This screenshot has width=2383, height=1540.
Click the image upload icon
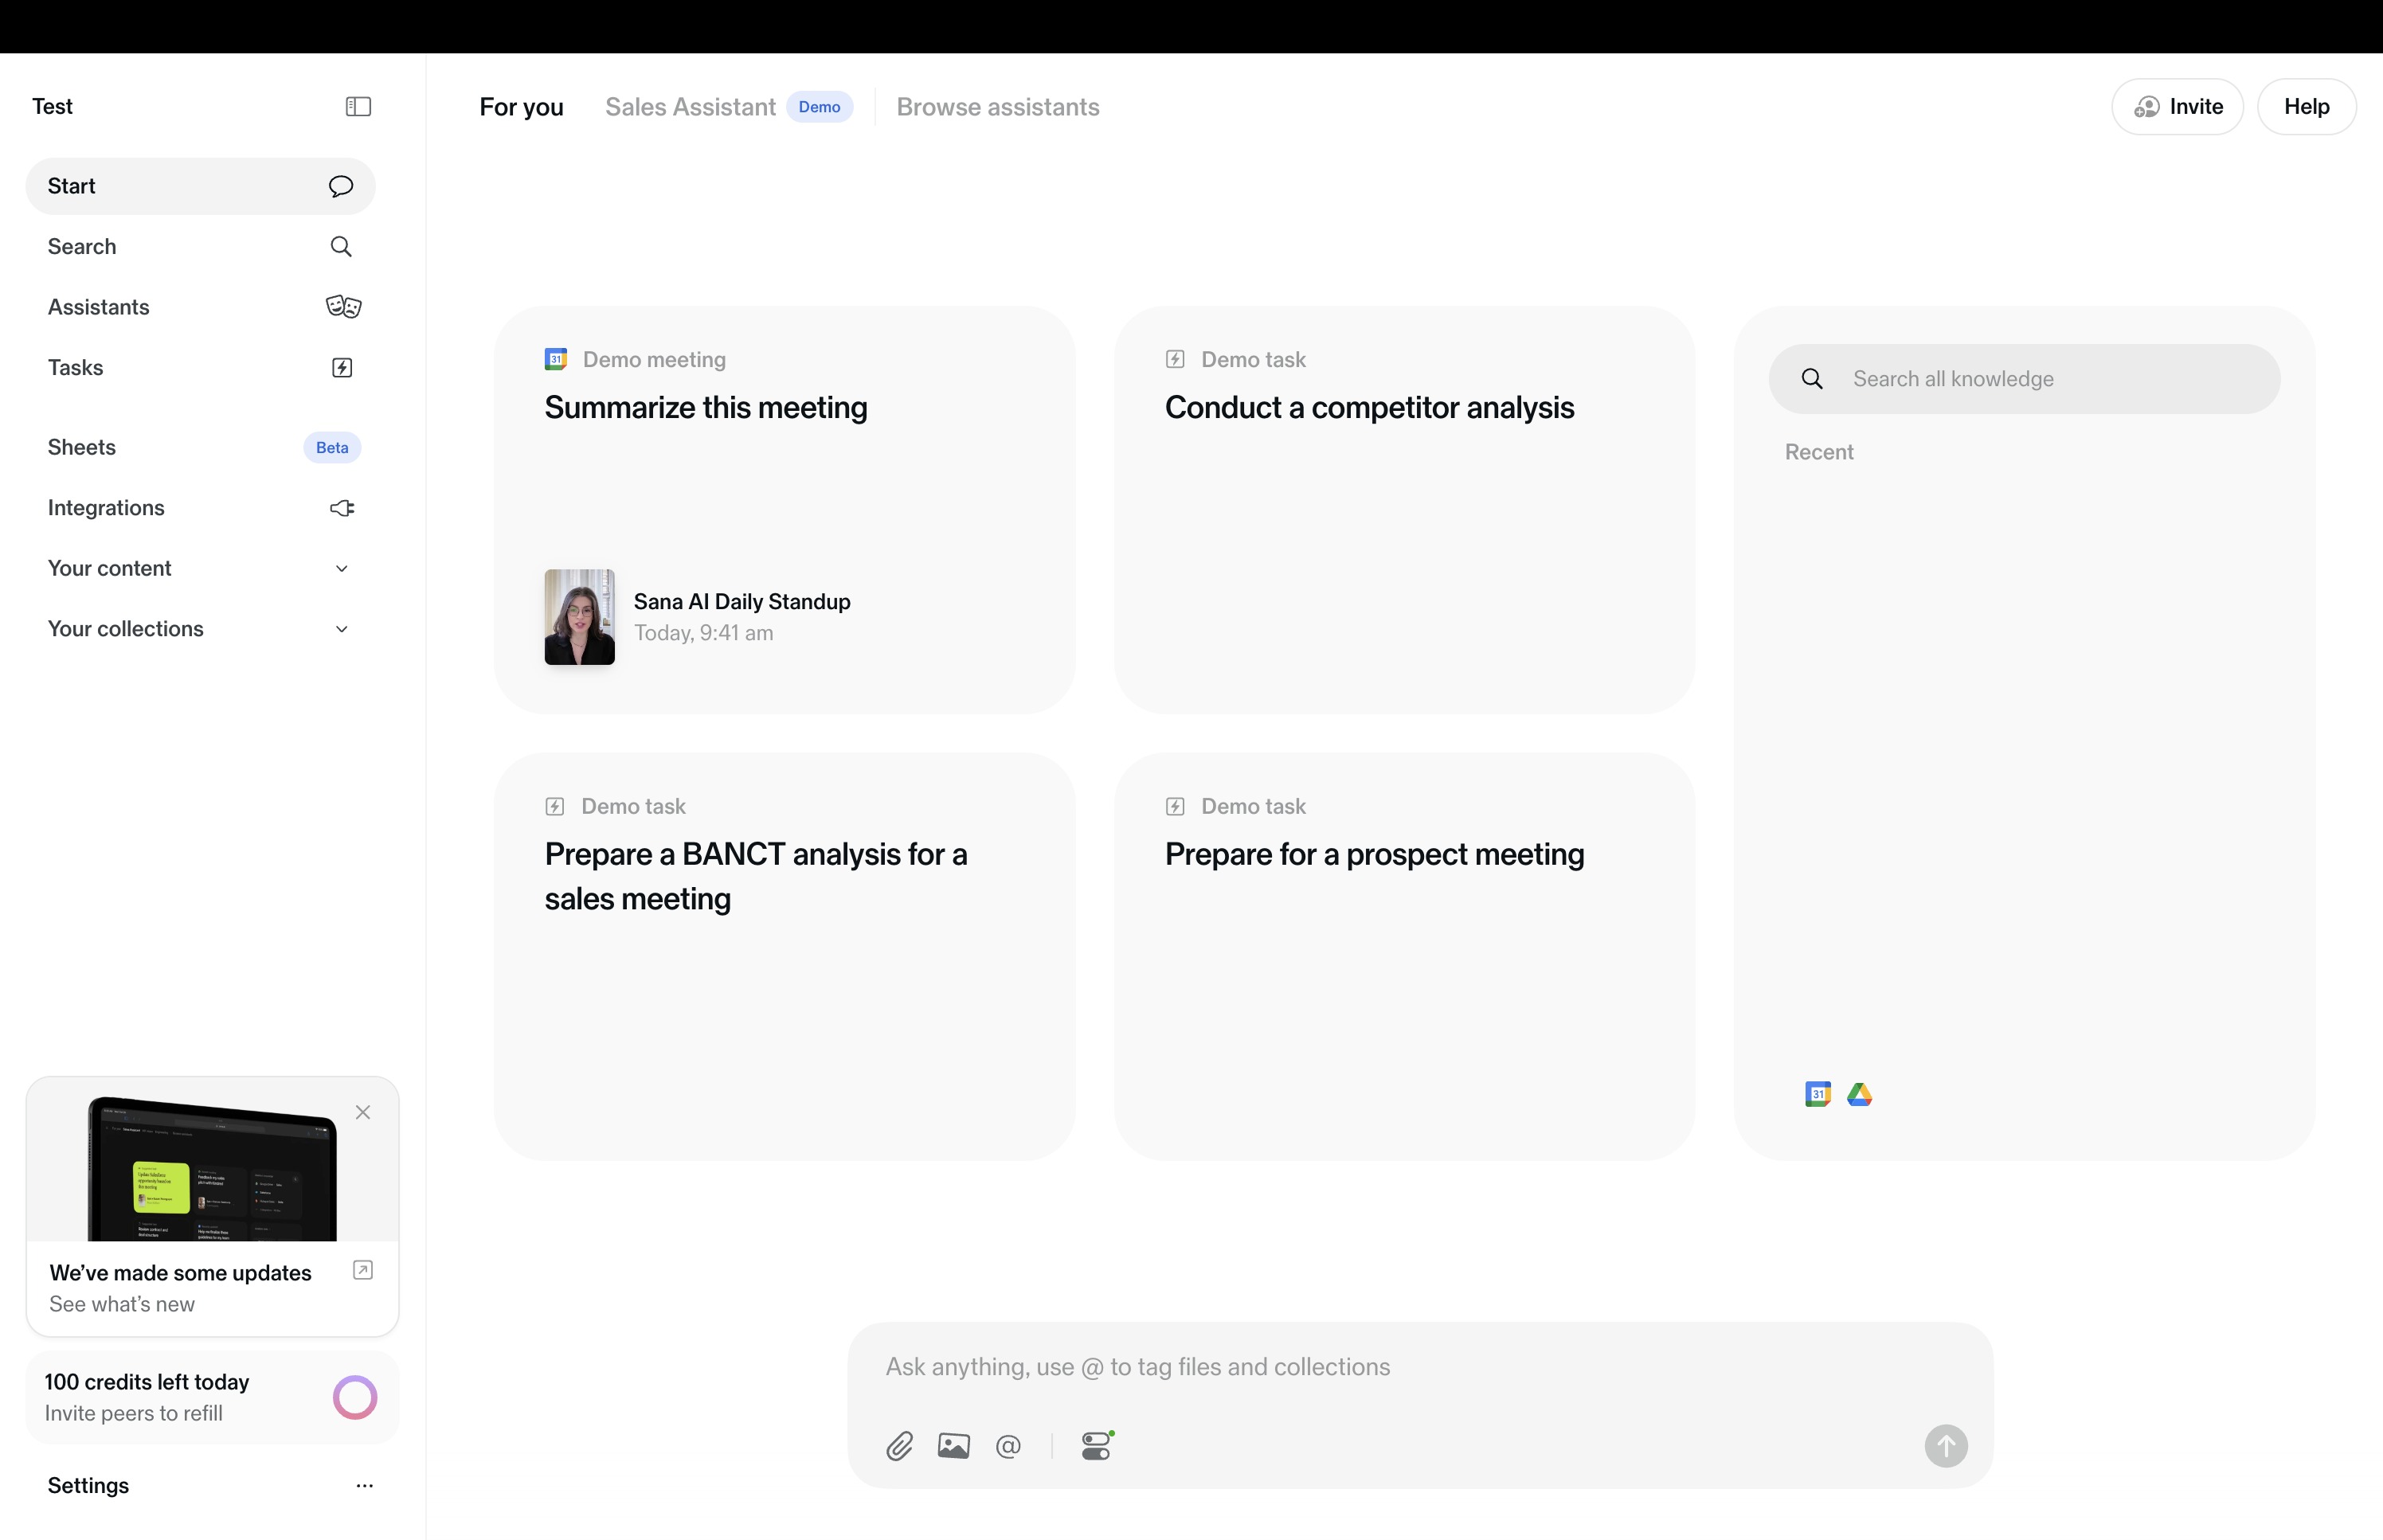(953, 1446)
